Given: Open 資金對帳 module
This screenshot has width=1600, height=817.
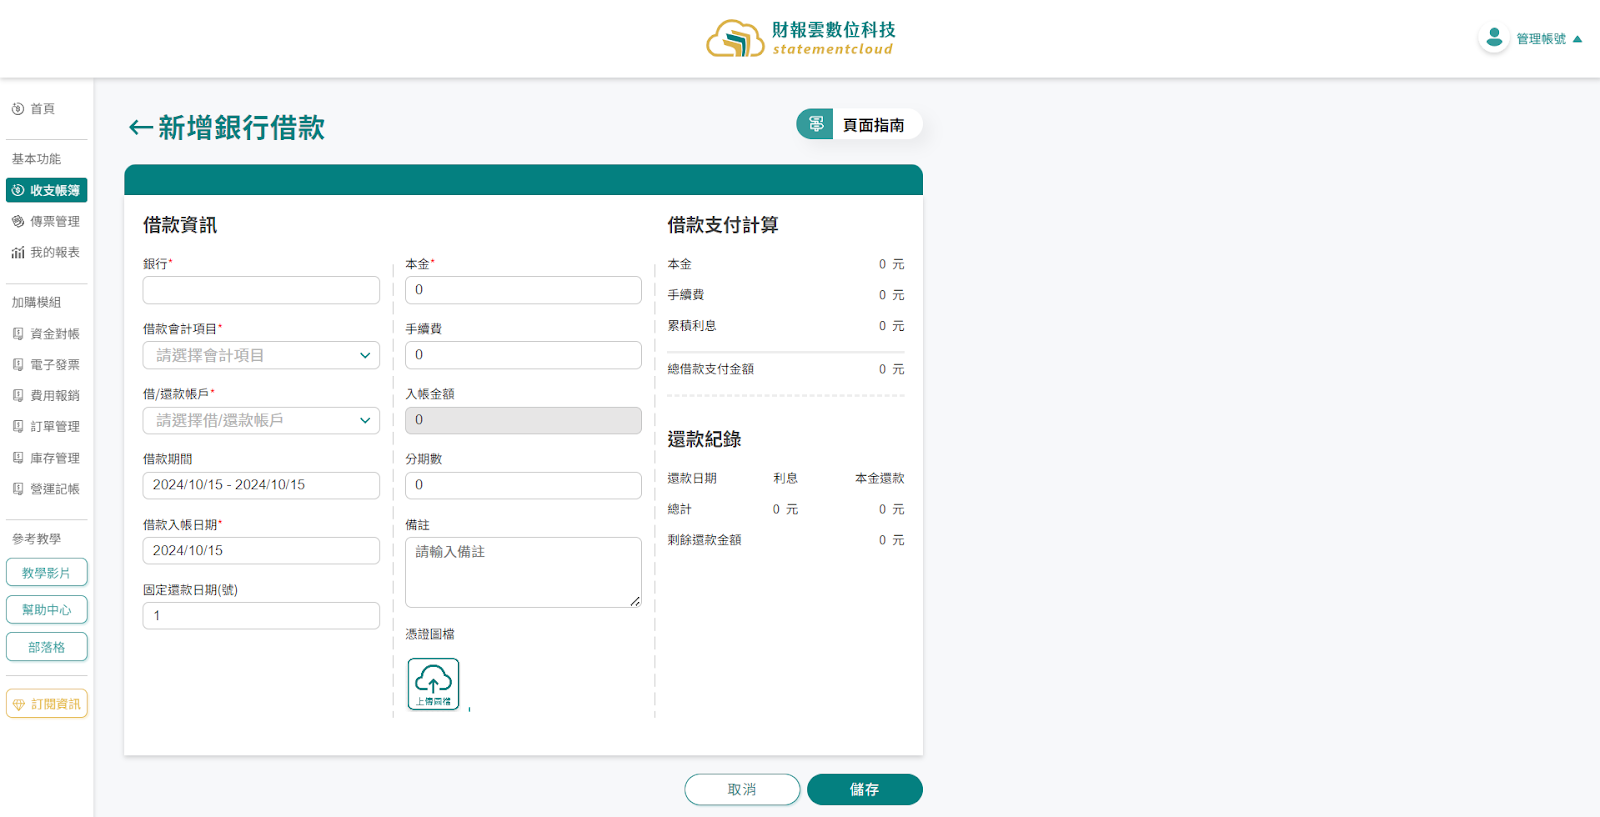Looking at the screenshot, I should [46, 334].
